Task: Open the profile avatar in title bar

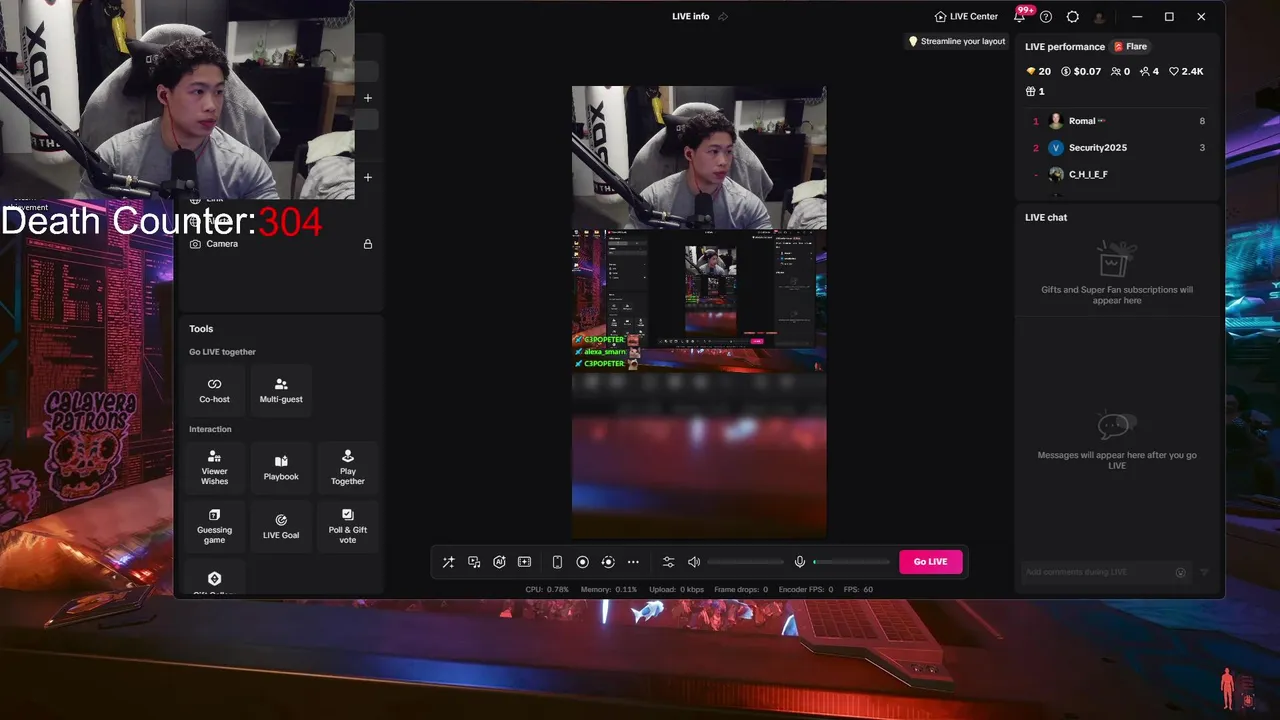Action: (1100, 17)
